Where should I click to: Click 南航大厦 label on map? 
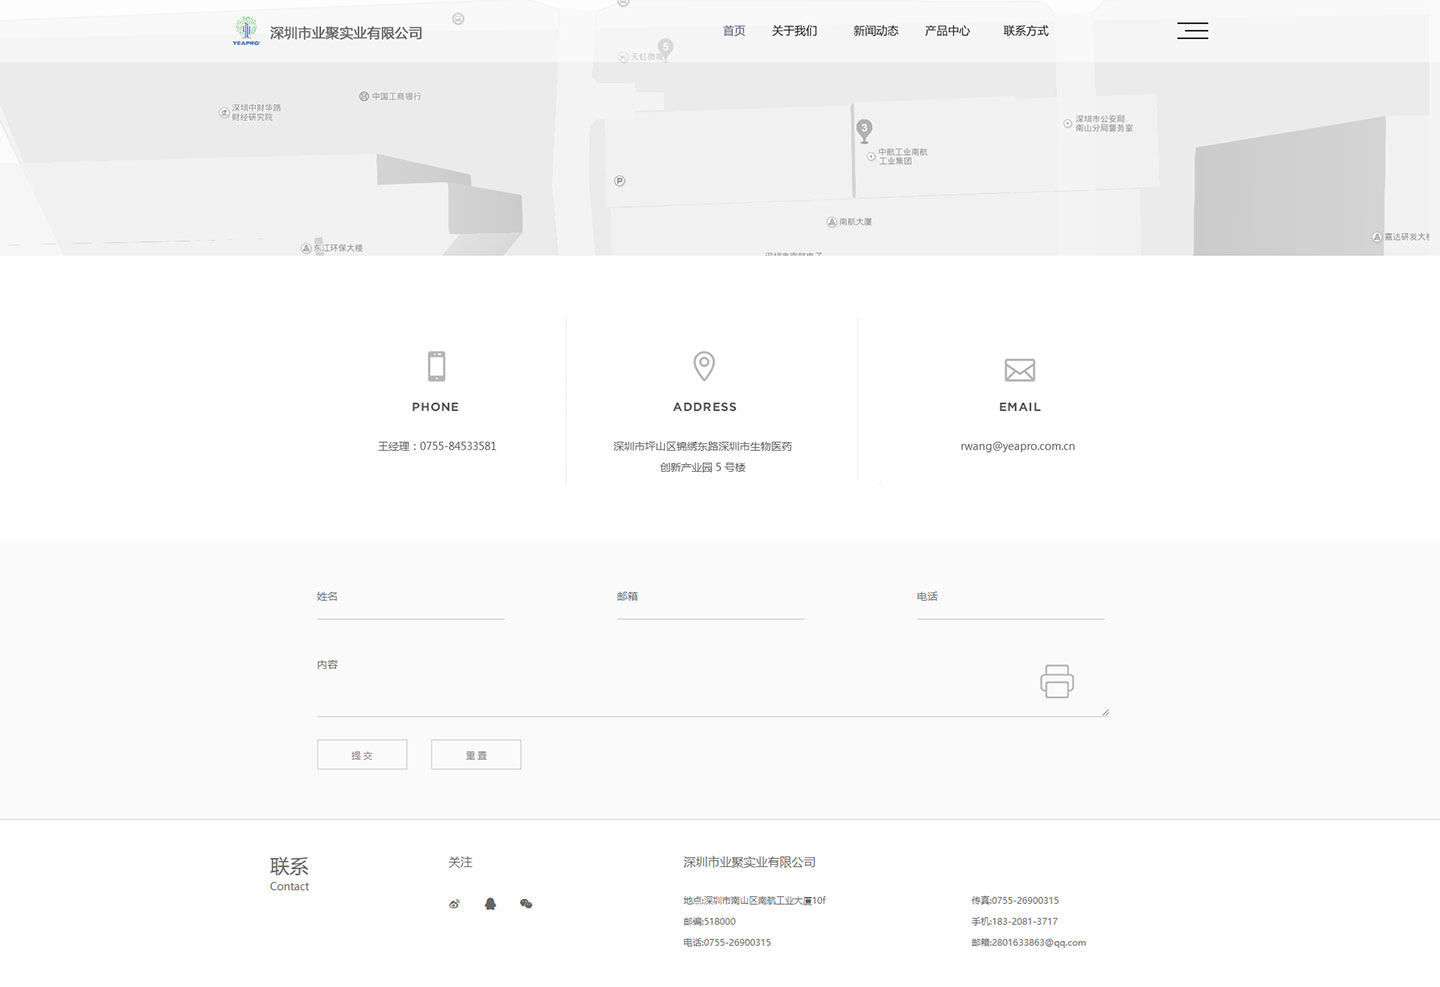tap(855, 222)
